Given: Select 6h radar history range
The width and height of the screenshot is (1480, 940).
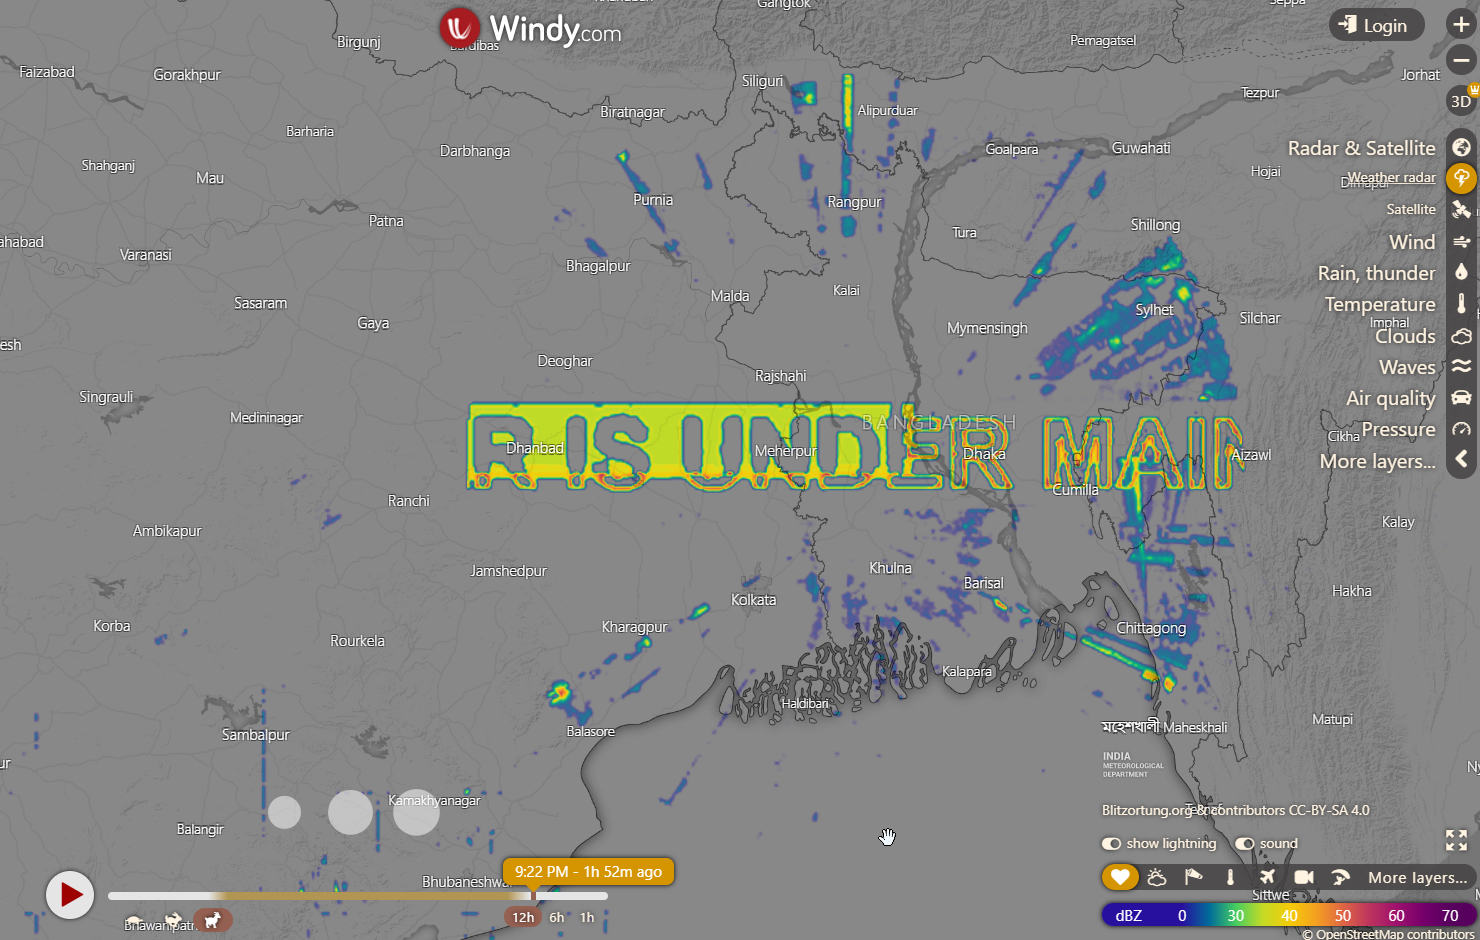Looking at the screenshot, I should tap(557, 917).
